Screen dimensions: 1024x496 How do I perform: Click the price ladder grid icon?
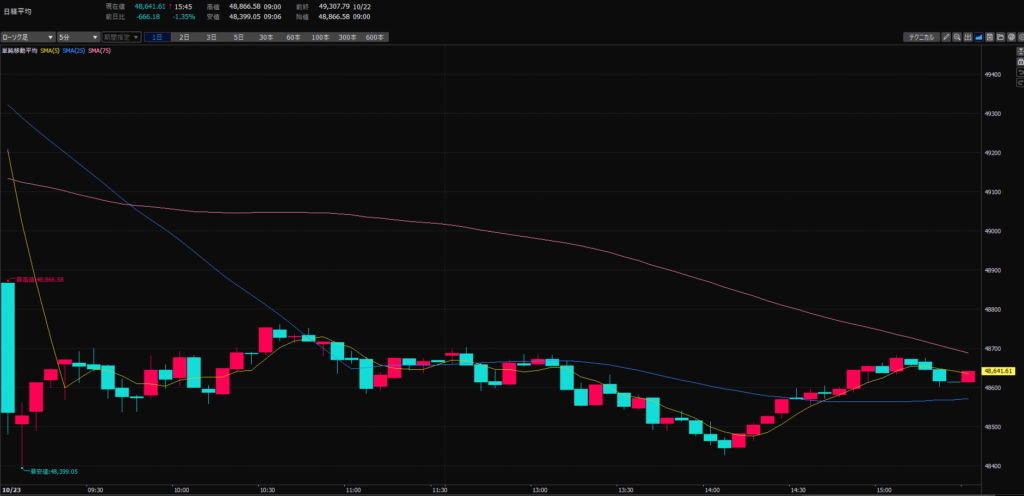click(x=968, y=37)
